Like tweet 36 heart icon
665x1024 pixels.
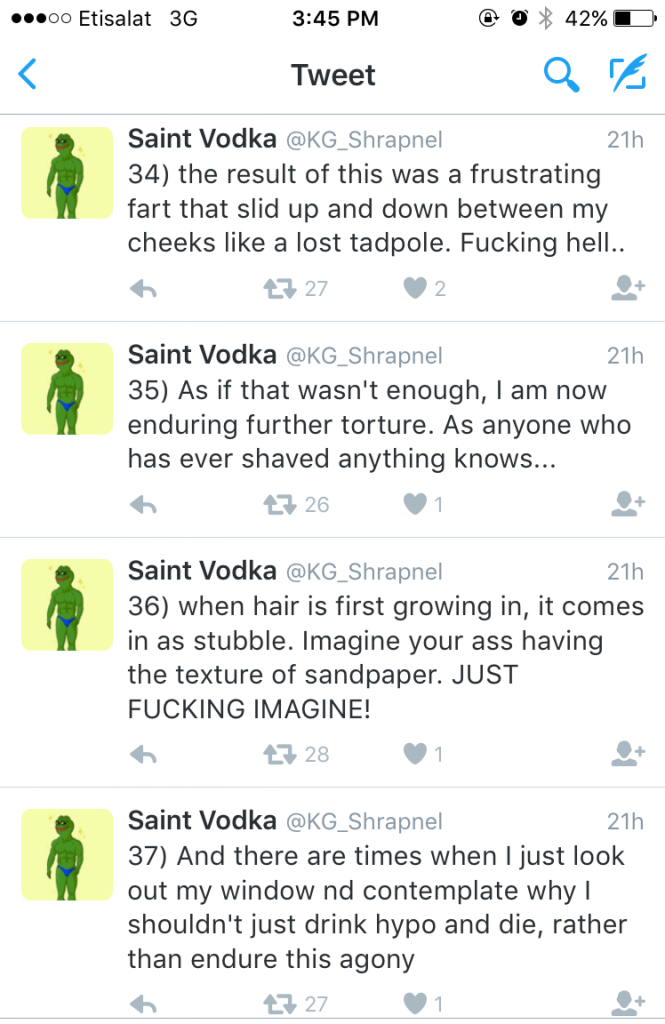pyautogui.click(x=414, y=754)
